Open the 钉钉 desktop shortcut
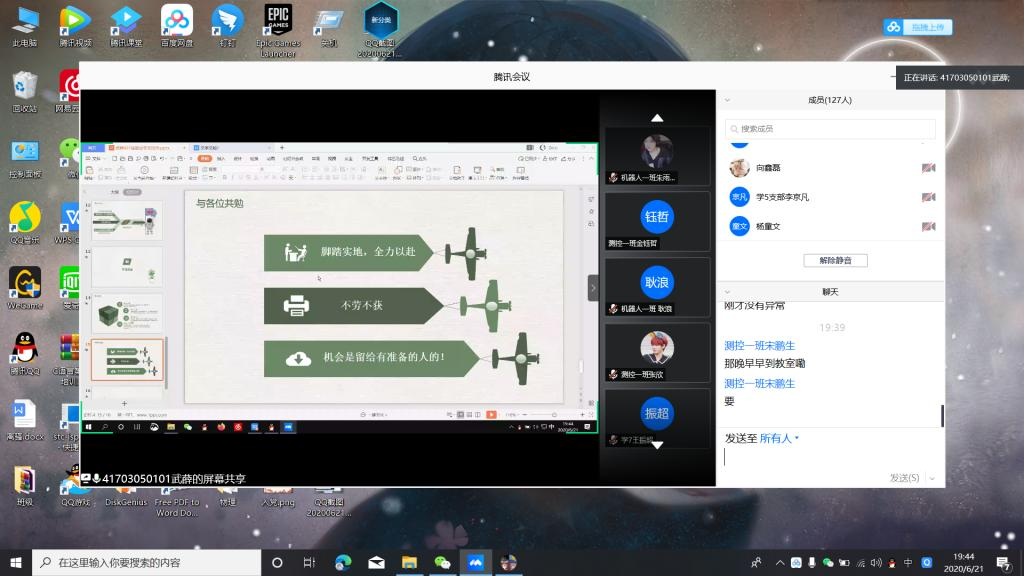1024x576 pixels. tap(227, 24)
